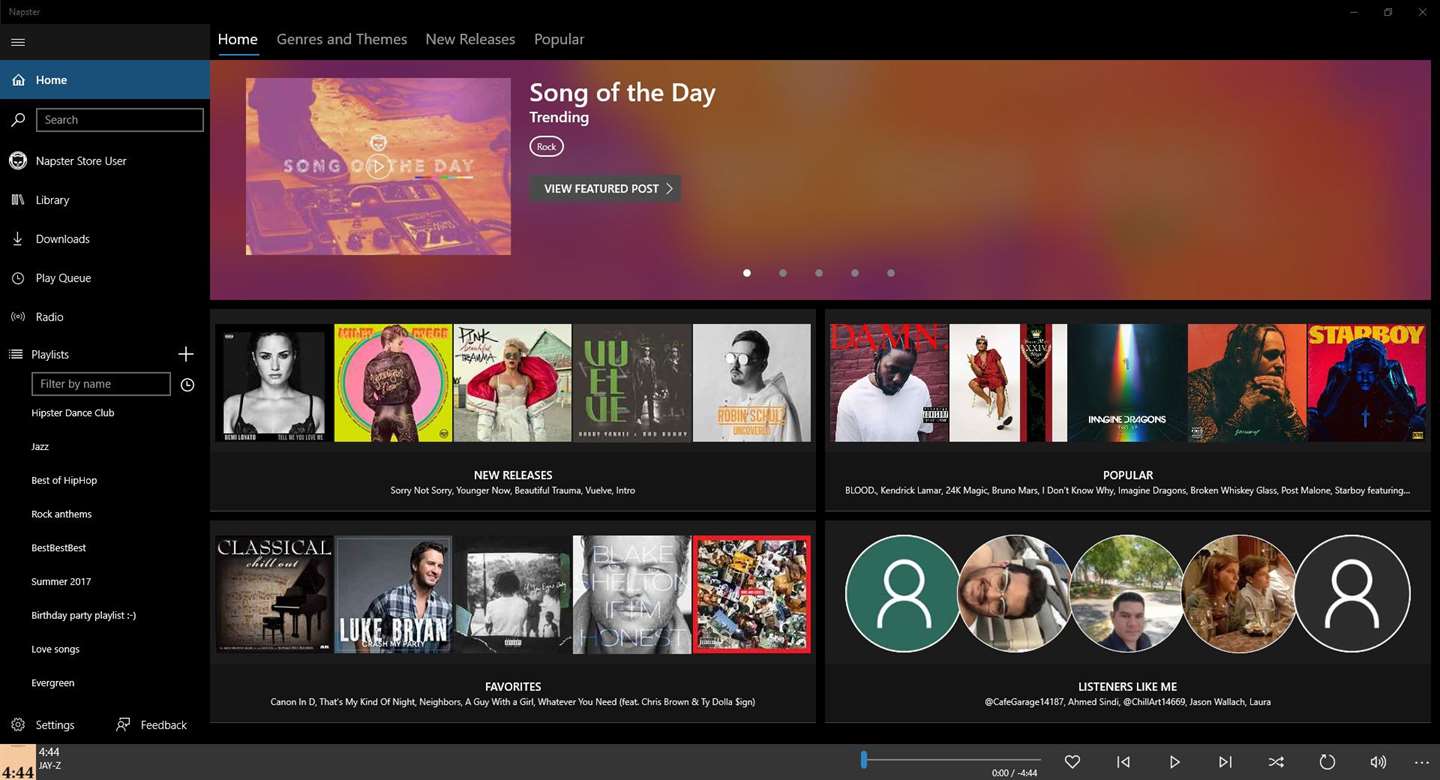Click the Home house icon in sidebar
The height and width of the screenshot is (780, 1440).
click(18, 80)
